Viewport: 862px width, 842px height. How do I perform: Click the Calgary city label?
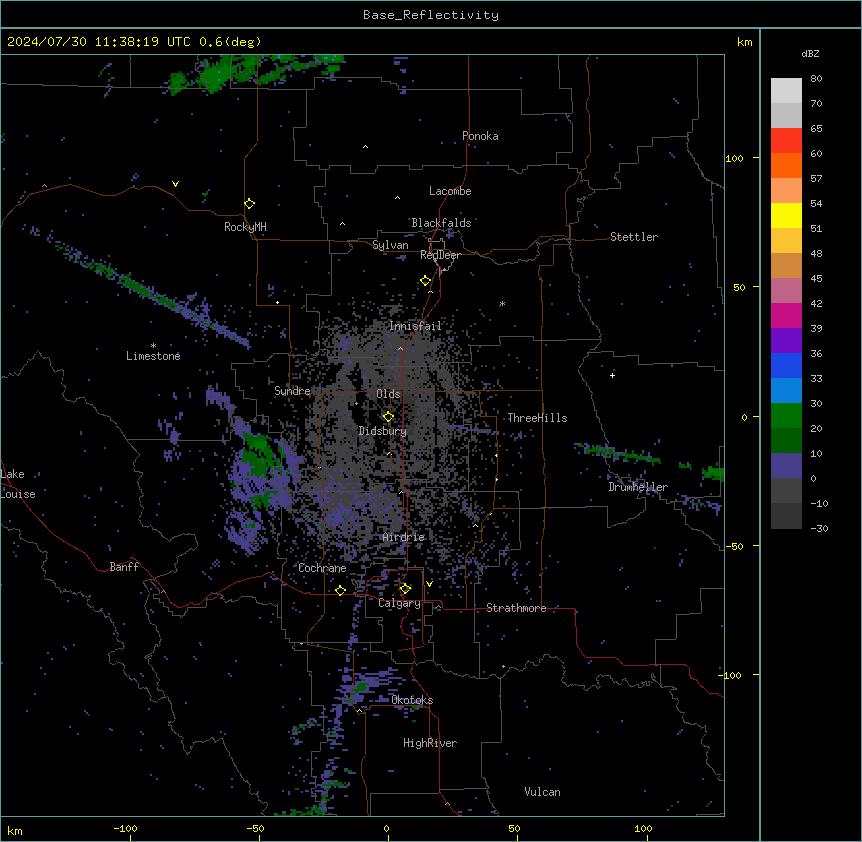399,603
